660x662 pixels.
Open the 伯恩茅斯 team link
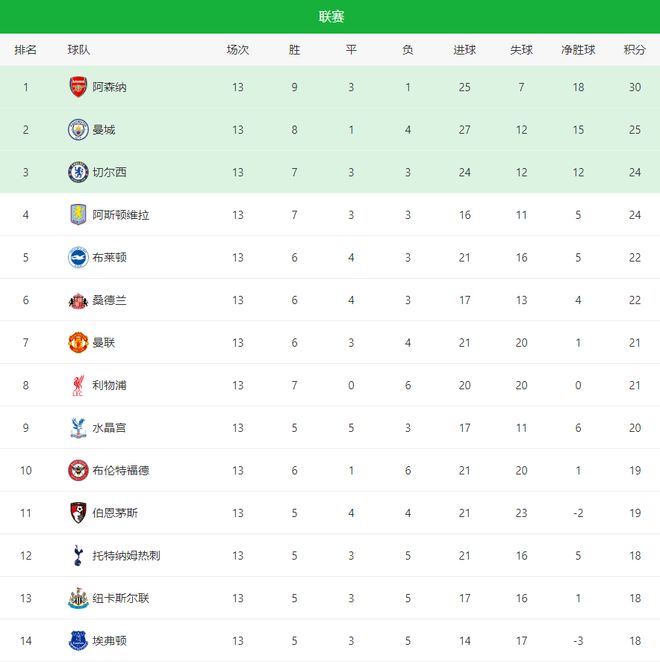(x=115, y=513)
